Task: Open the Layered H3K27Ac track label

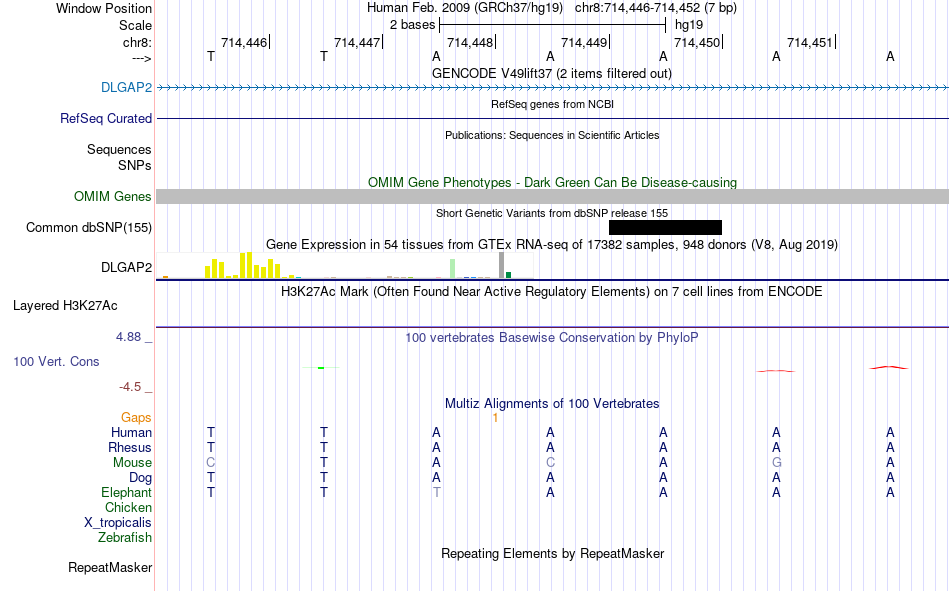Action: pos(65,306)
